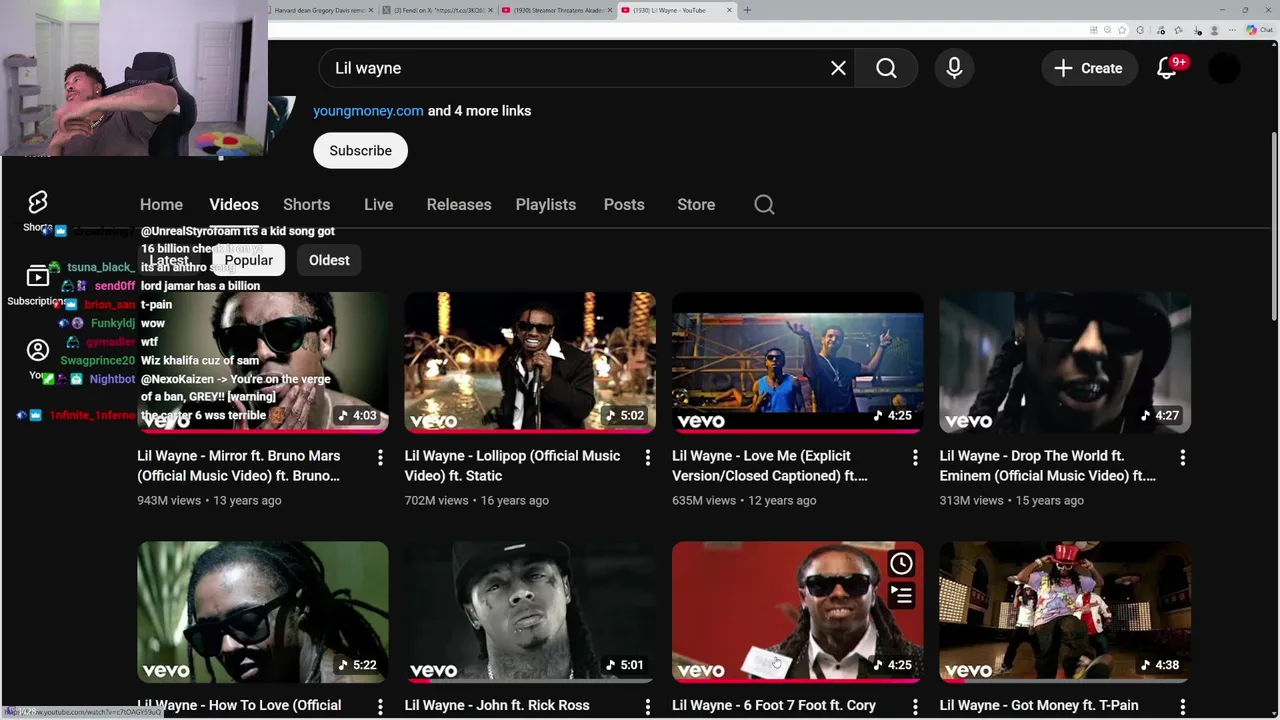Subscribe to the Lil Wayne channel
Screen dimensions: 1280x720
[x=360, y=150]
